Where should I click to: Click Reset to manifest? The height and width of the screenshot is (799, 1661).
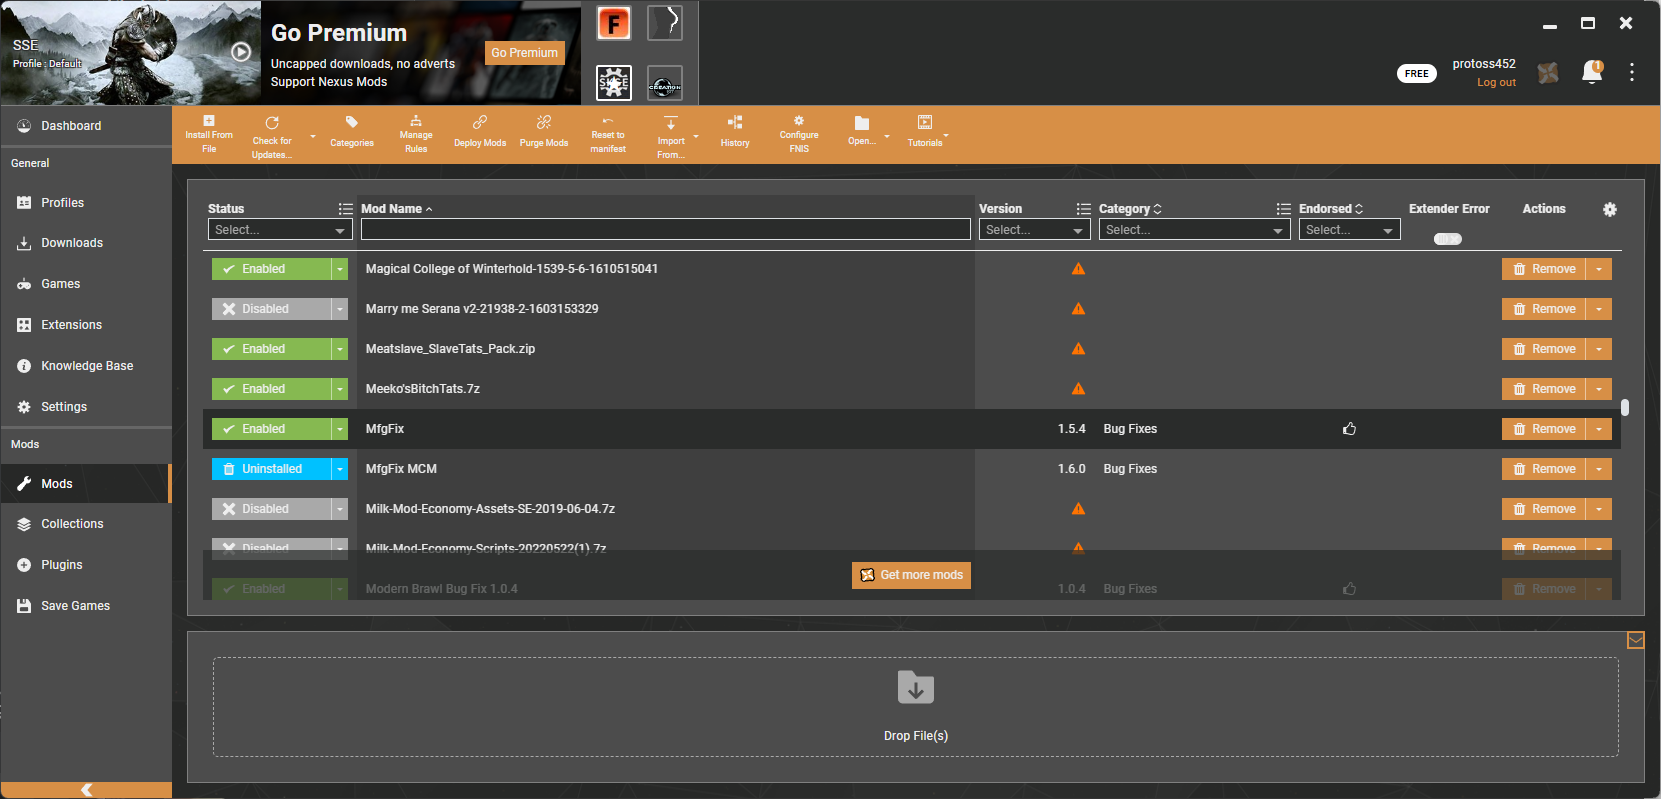click(608, 134)
